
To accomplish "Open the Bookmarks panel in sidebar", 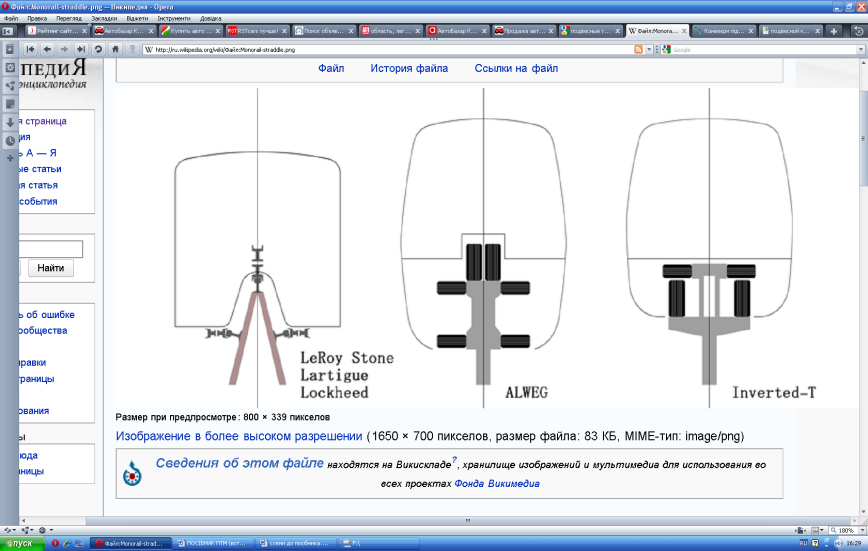I will [x=10, y=49].
